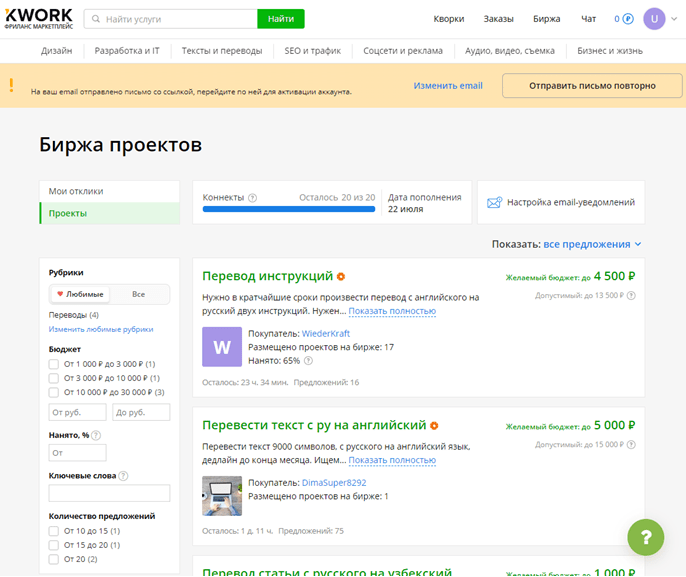Viewport: 686px width, 577px height.
Task: Click Переводы (4) rubric
Action: pos(74,315)
